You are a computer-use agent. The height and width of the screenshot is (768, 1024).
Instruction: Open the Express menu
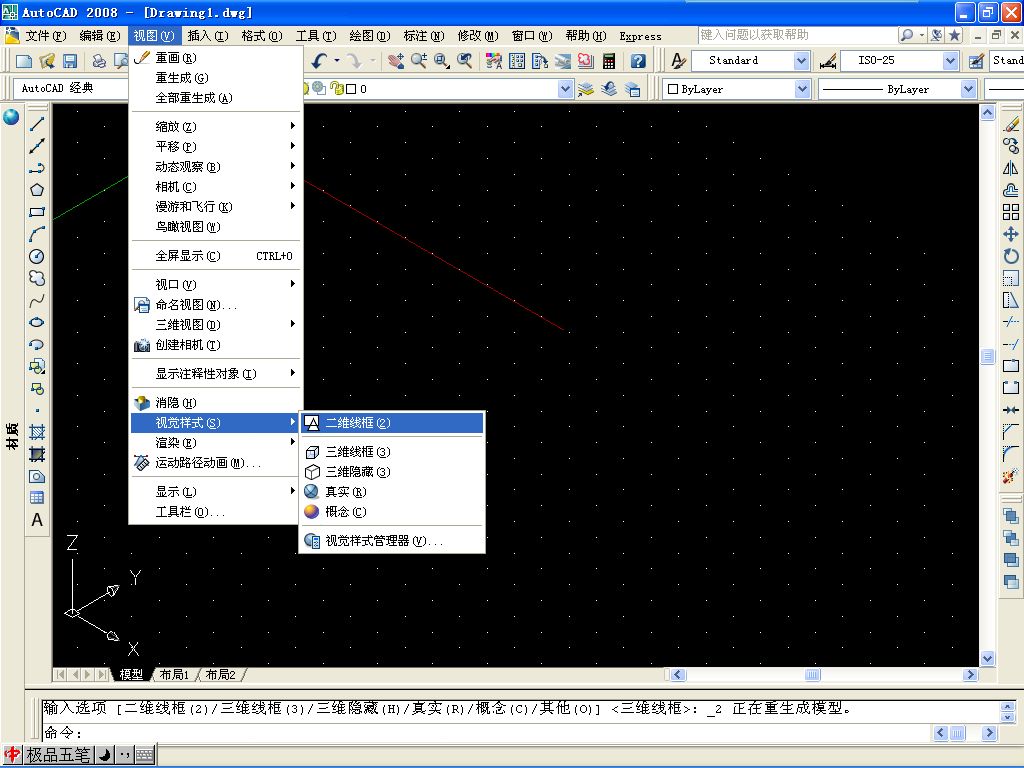tap(640, 36)
